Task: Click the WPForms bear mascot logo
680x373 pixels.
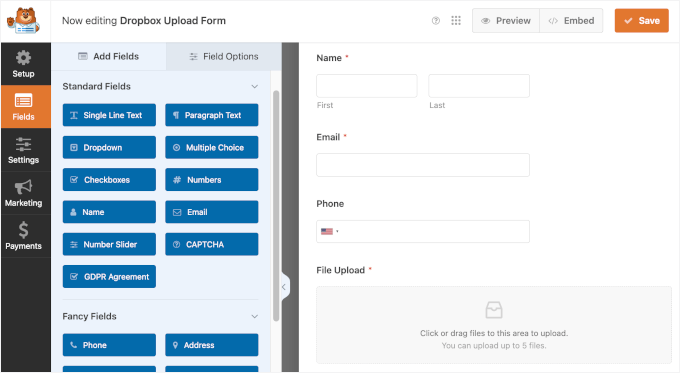Action: pos(24,21)
